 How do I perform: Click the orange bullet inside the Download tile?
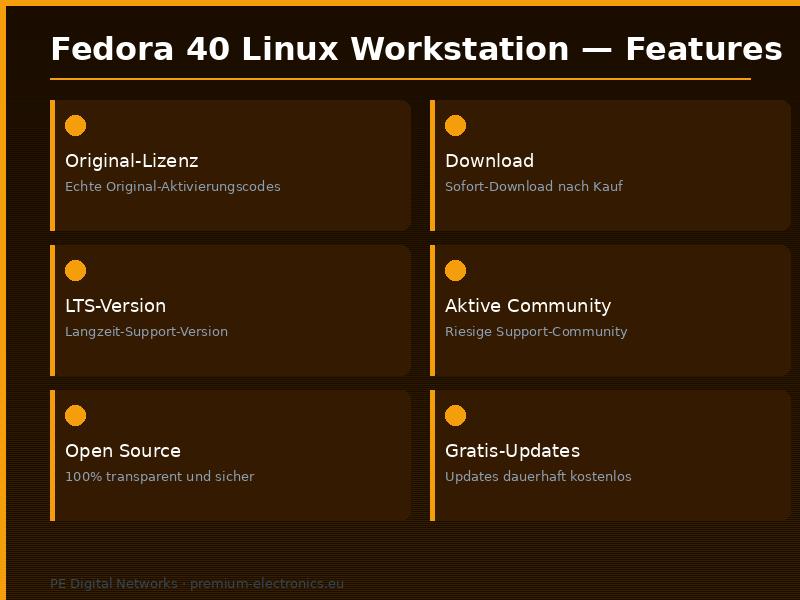[x=455, y=125]
